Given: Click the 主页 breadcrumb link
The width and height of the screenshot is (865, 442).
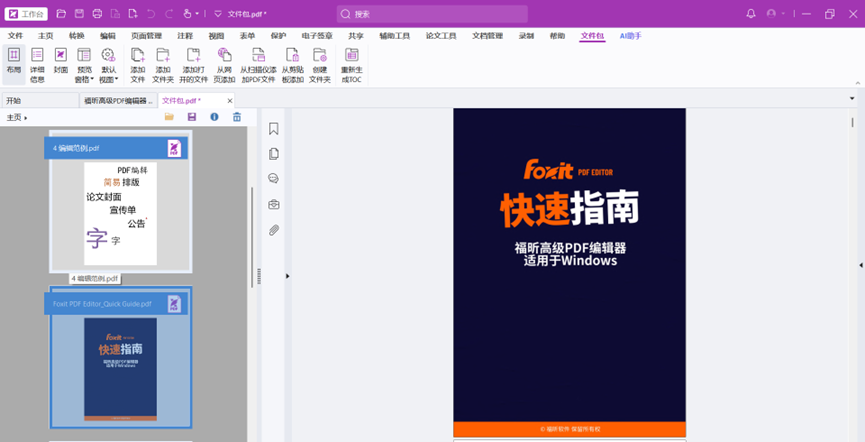Looking at the screenshot, I should tap(15, 117).
